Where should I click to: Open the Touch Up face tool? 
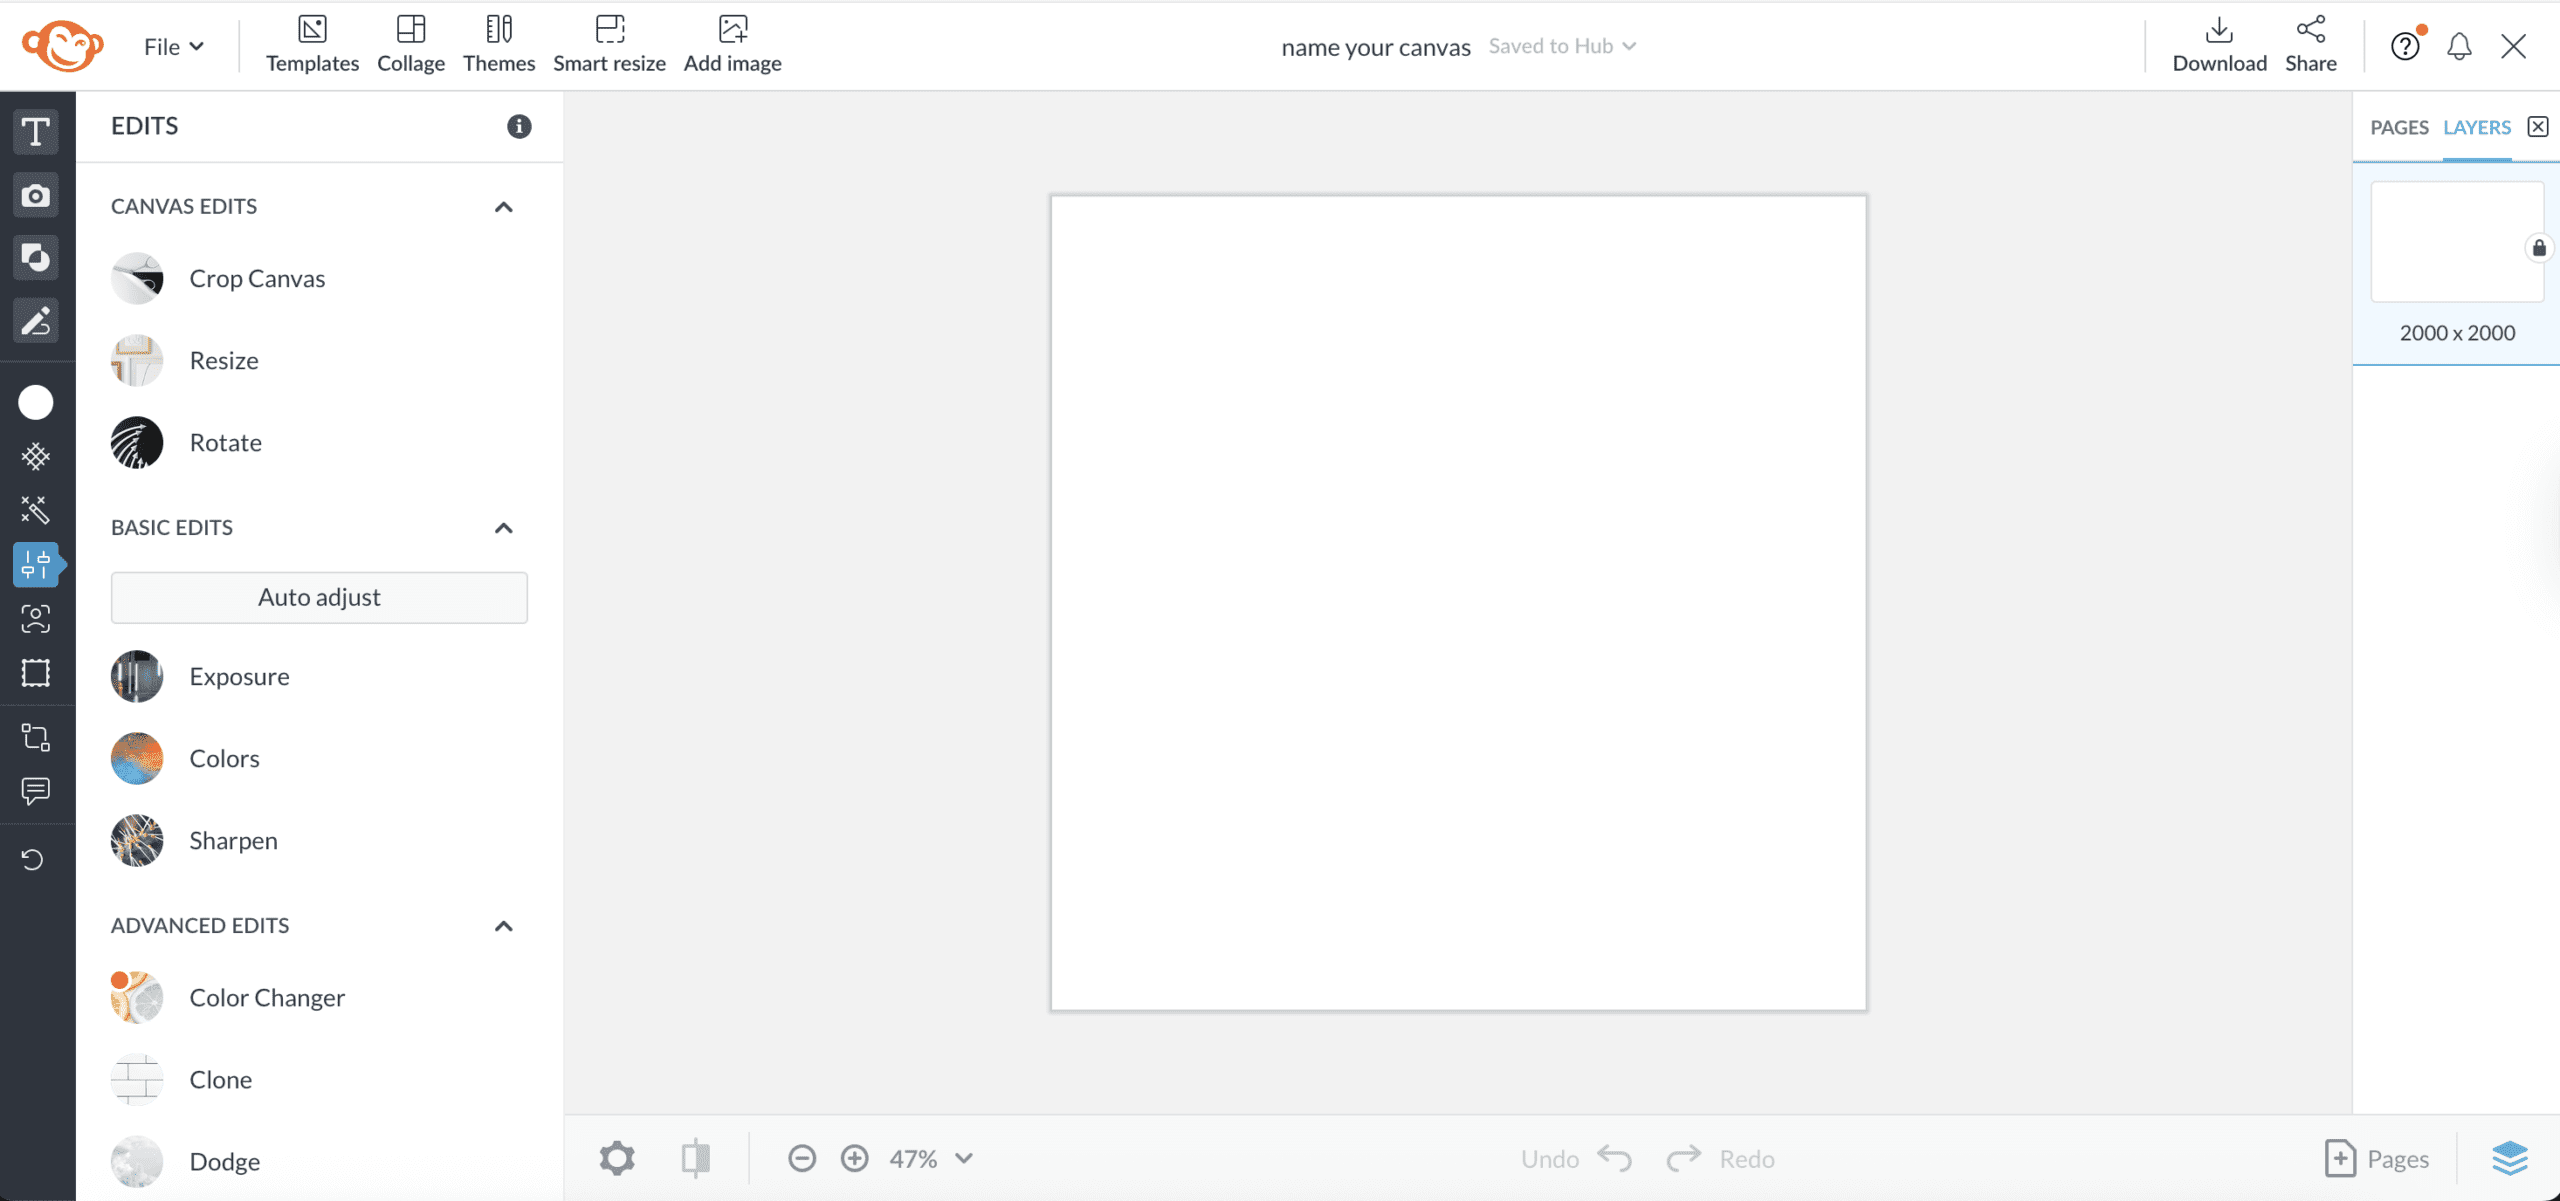(36, 619)
